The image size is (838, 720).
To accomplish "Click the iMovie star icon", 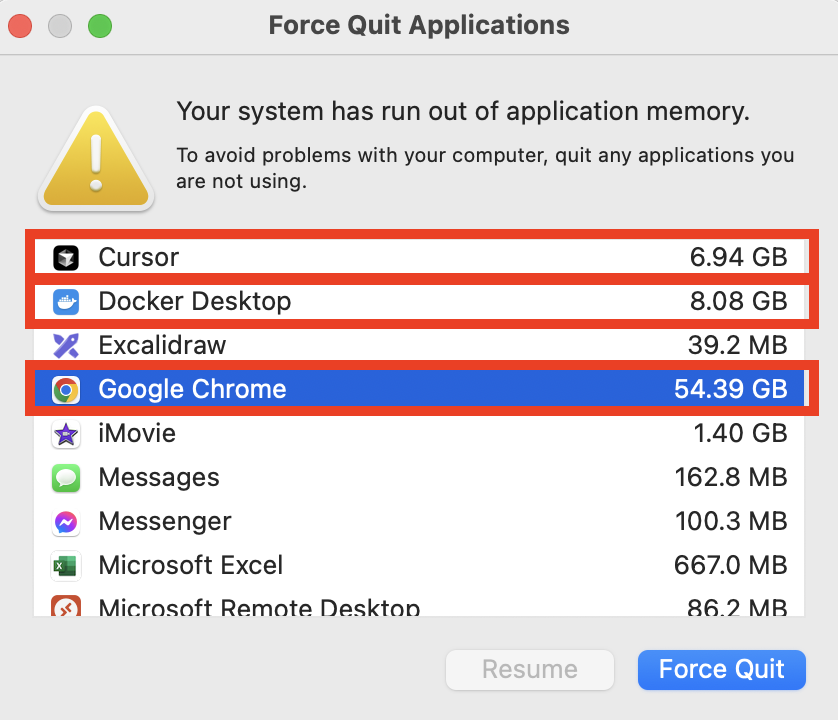I will pyautogui.click(x=66, y=433).
